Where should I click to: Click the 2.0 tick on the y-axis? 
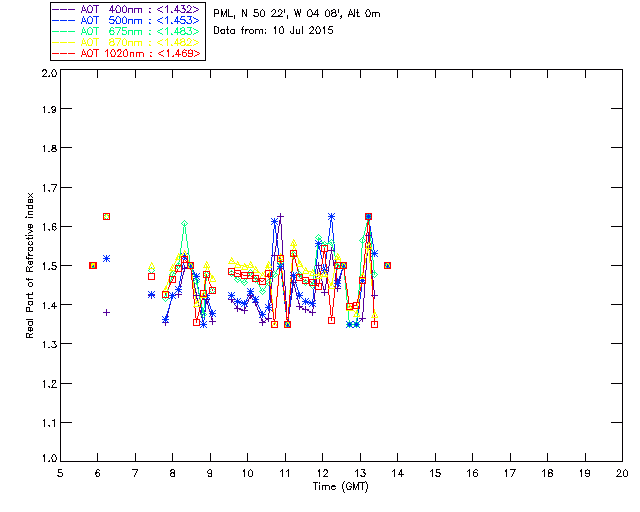tap(48, 74)
